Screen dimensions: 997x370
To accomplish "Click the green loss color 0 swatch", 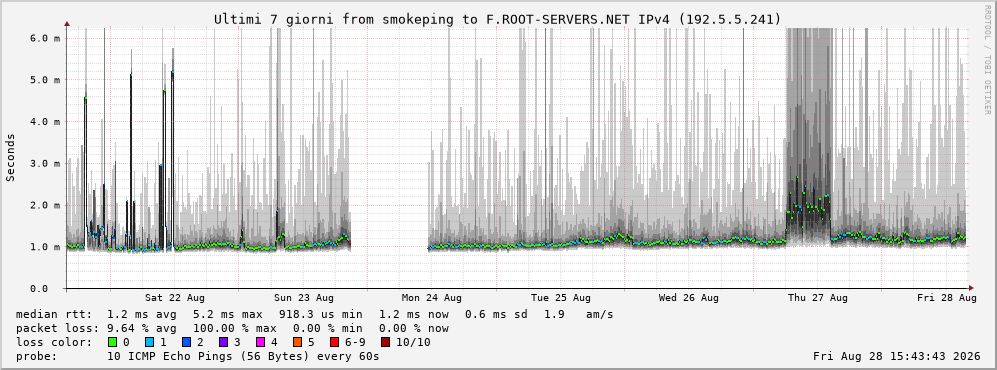I will coord(113,342).
